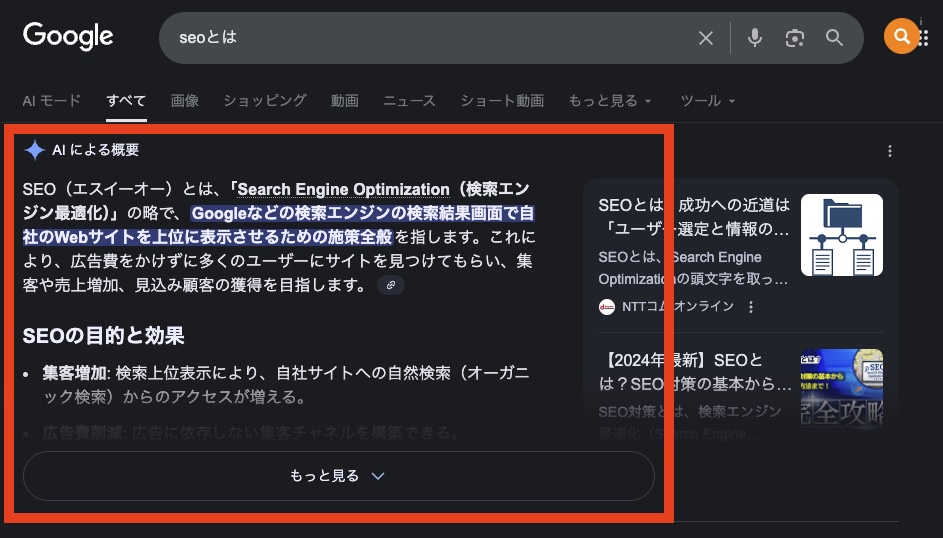The height and width of the screenshot is (538, 943).
Task: Click the NTTコム オンライン source name
Action: (x=678, y=307)
